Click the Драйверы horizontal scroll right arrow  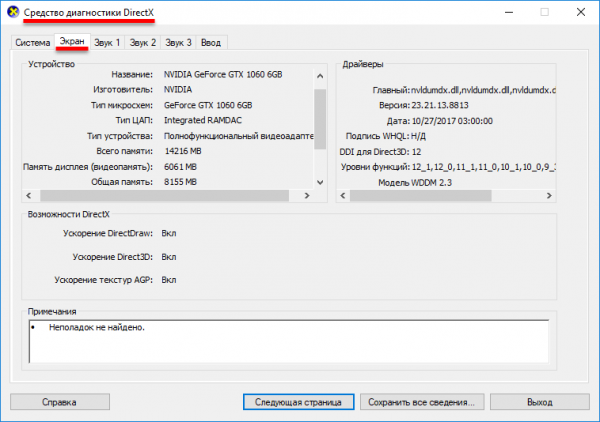pos(549,196)
